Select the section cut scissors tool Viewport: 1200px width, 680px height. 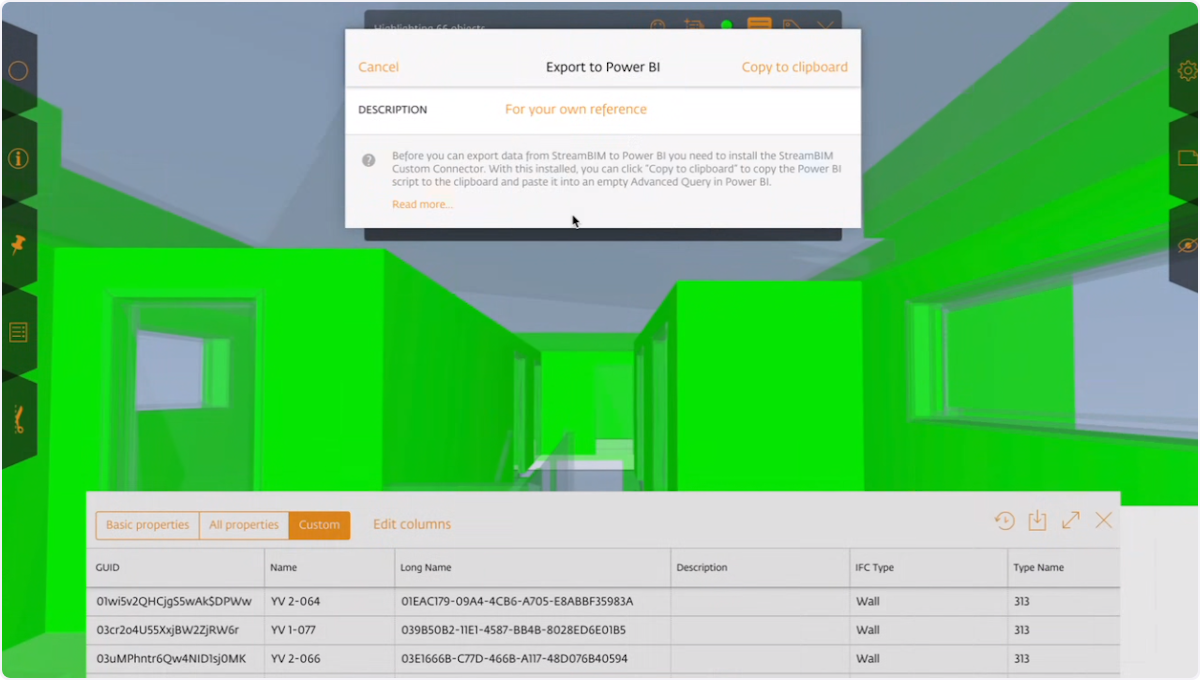(18, 419)
